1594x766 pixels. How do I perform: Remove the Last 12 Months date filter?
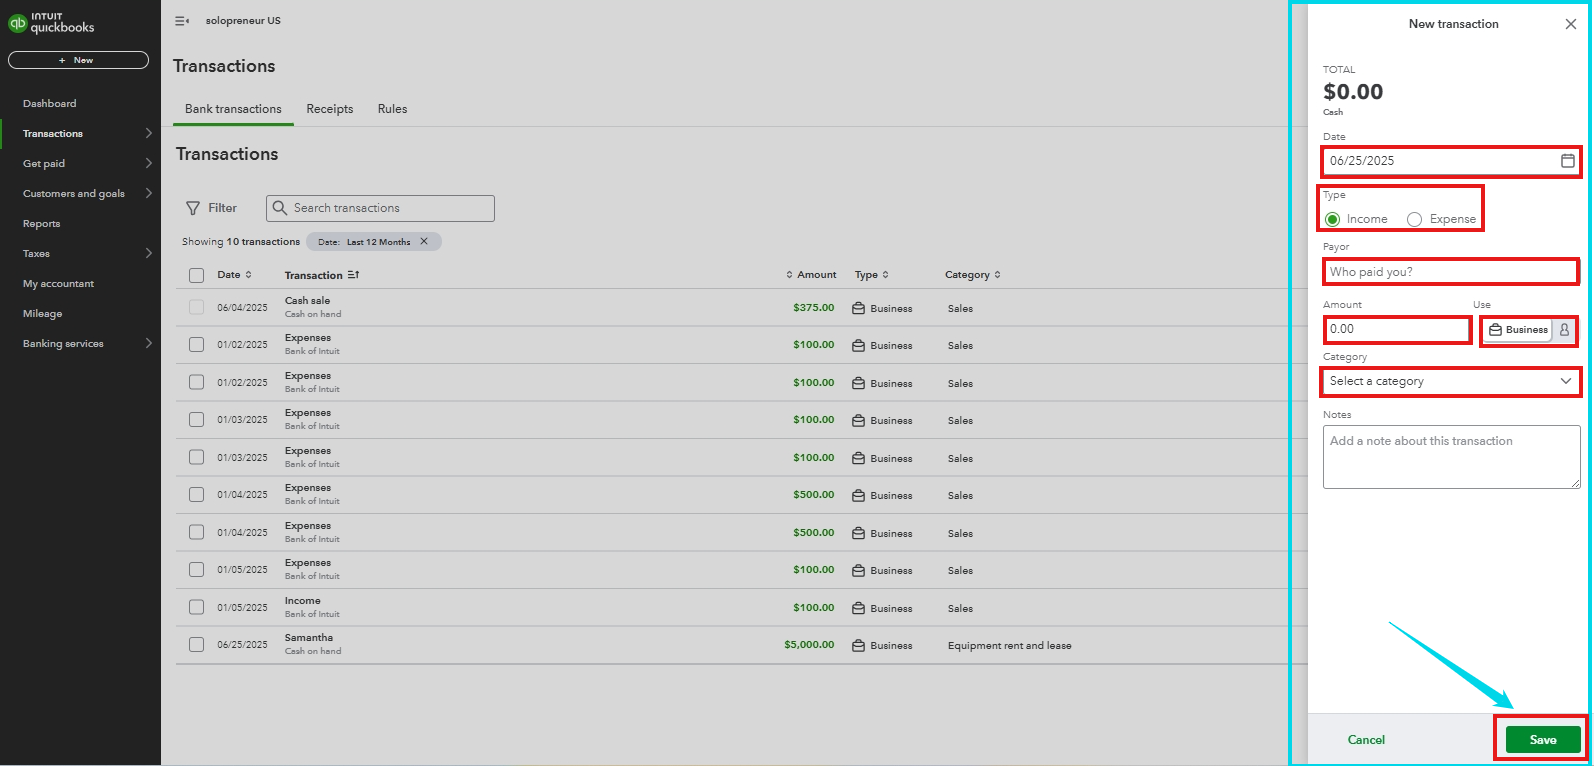coord(424,241)
